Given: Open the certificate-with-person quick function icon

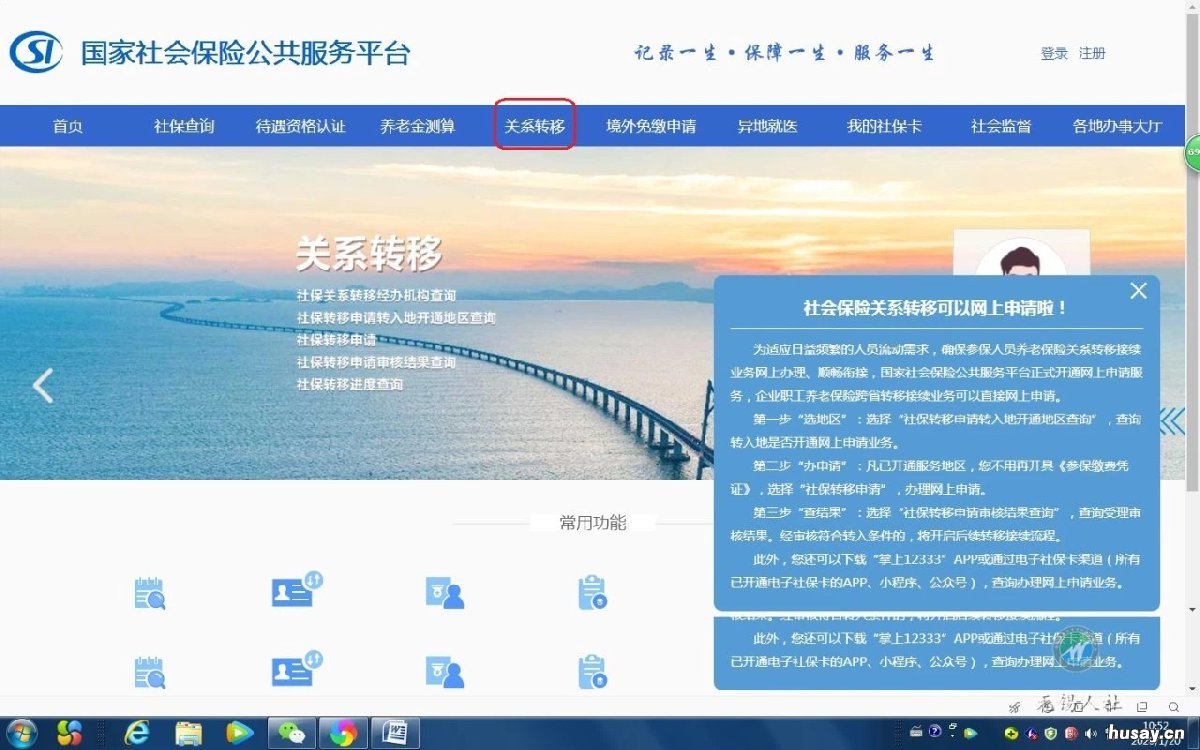Looking at the screenshot, I should pos(444,591).
